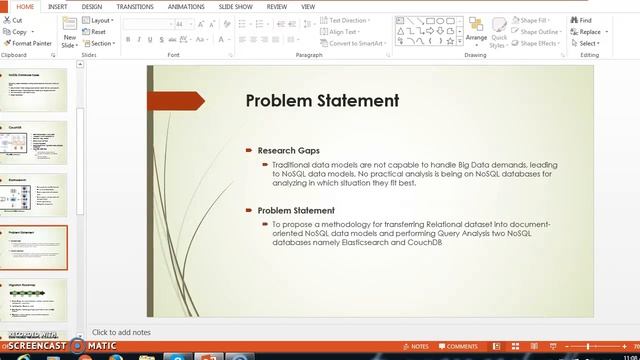Screen dimensions: 640x360
Task: Clear all text formatting
Action: pos(227,24)
